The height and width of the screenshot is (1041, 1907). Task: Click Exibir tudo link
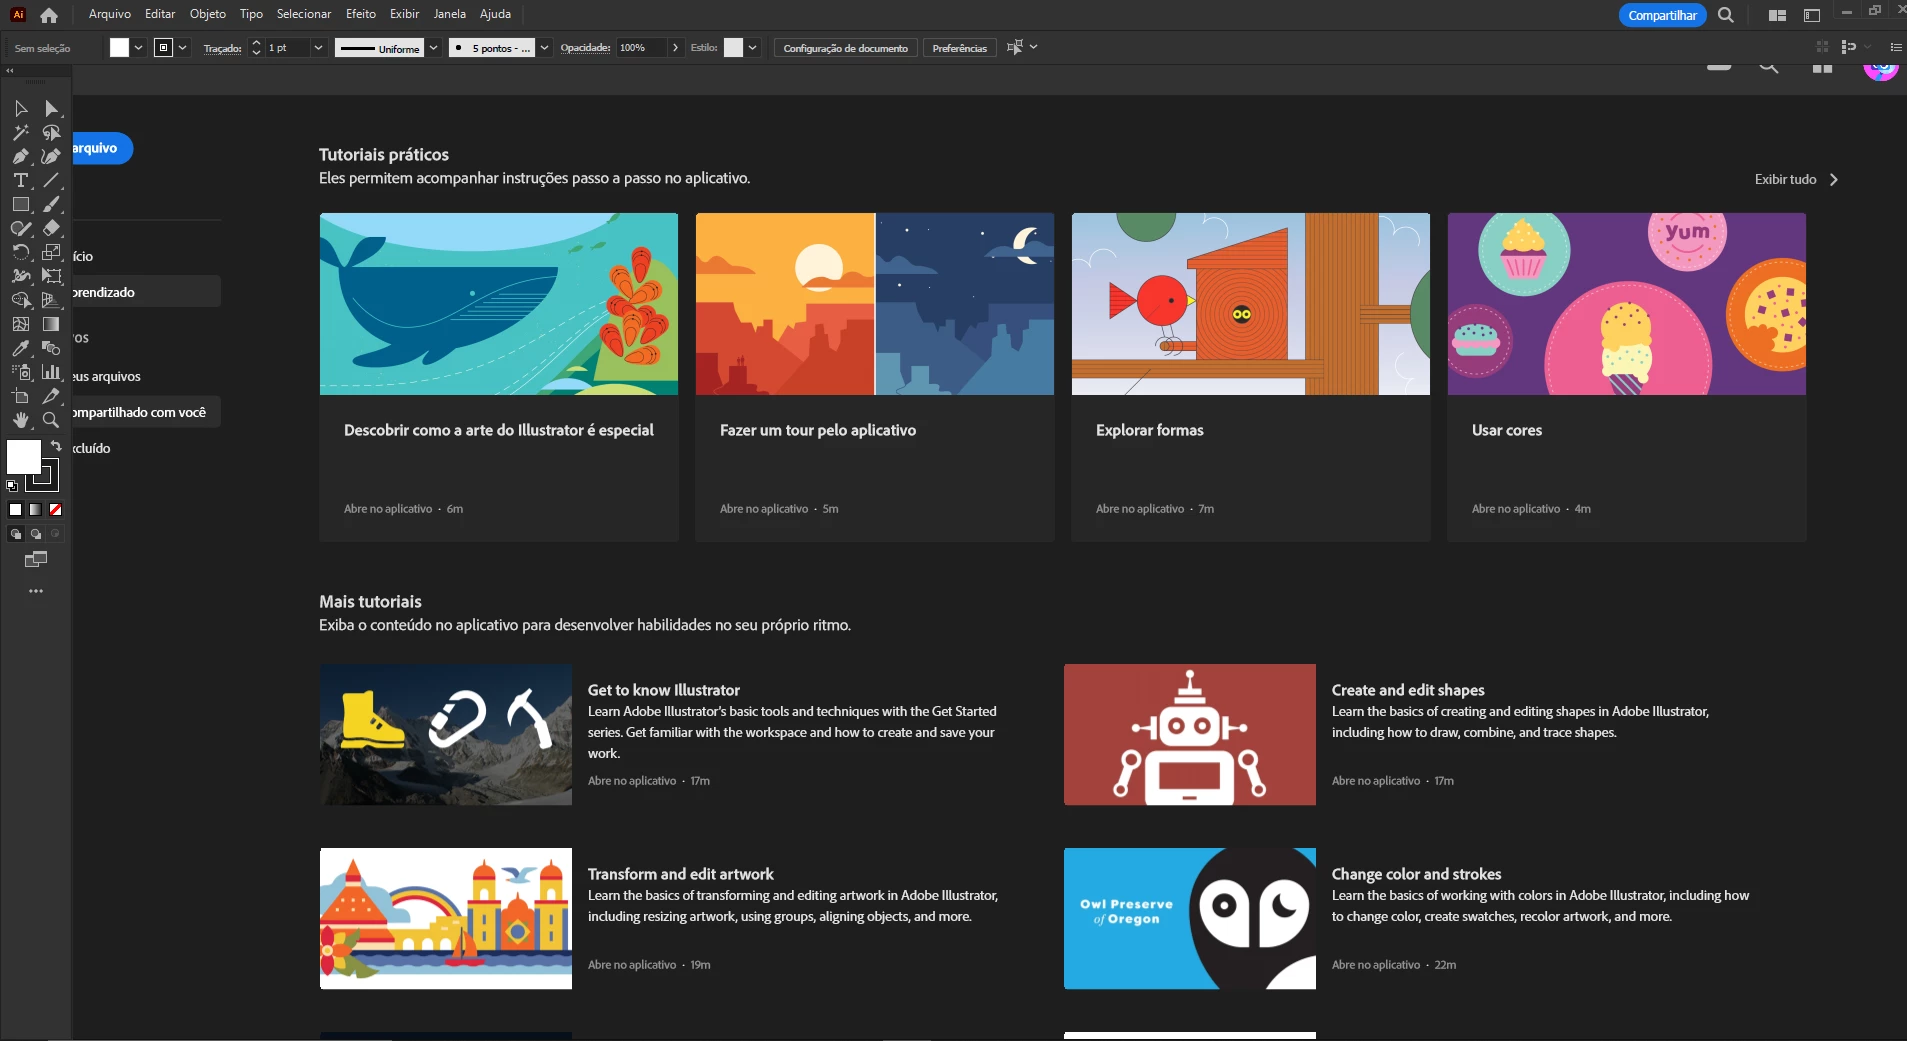point(1795,179)
